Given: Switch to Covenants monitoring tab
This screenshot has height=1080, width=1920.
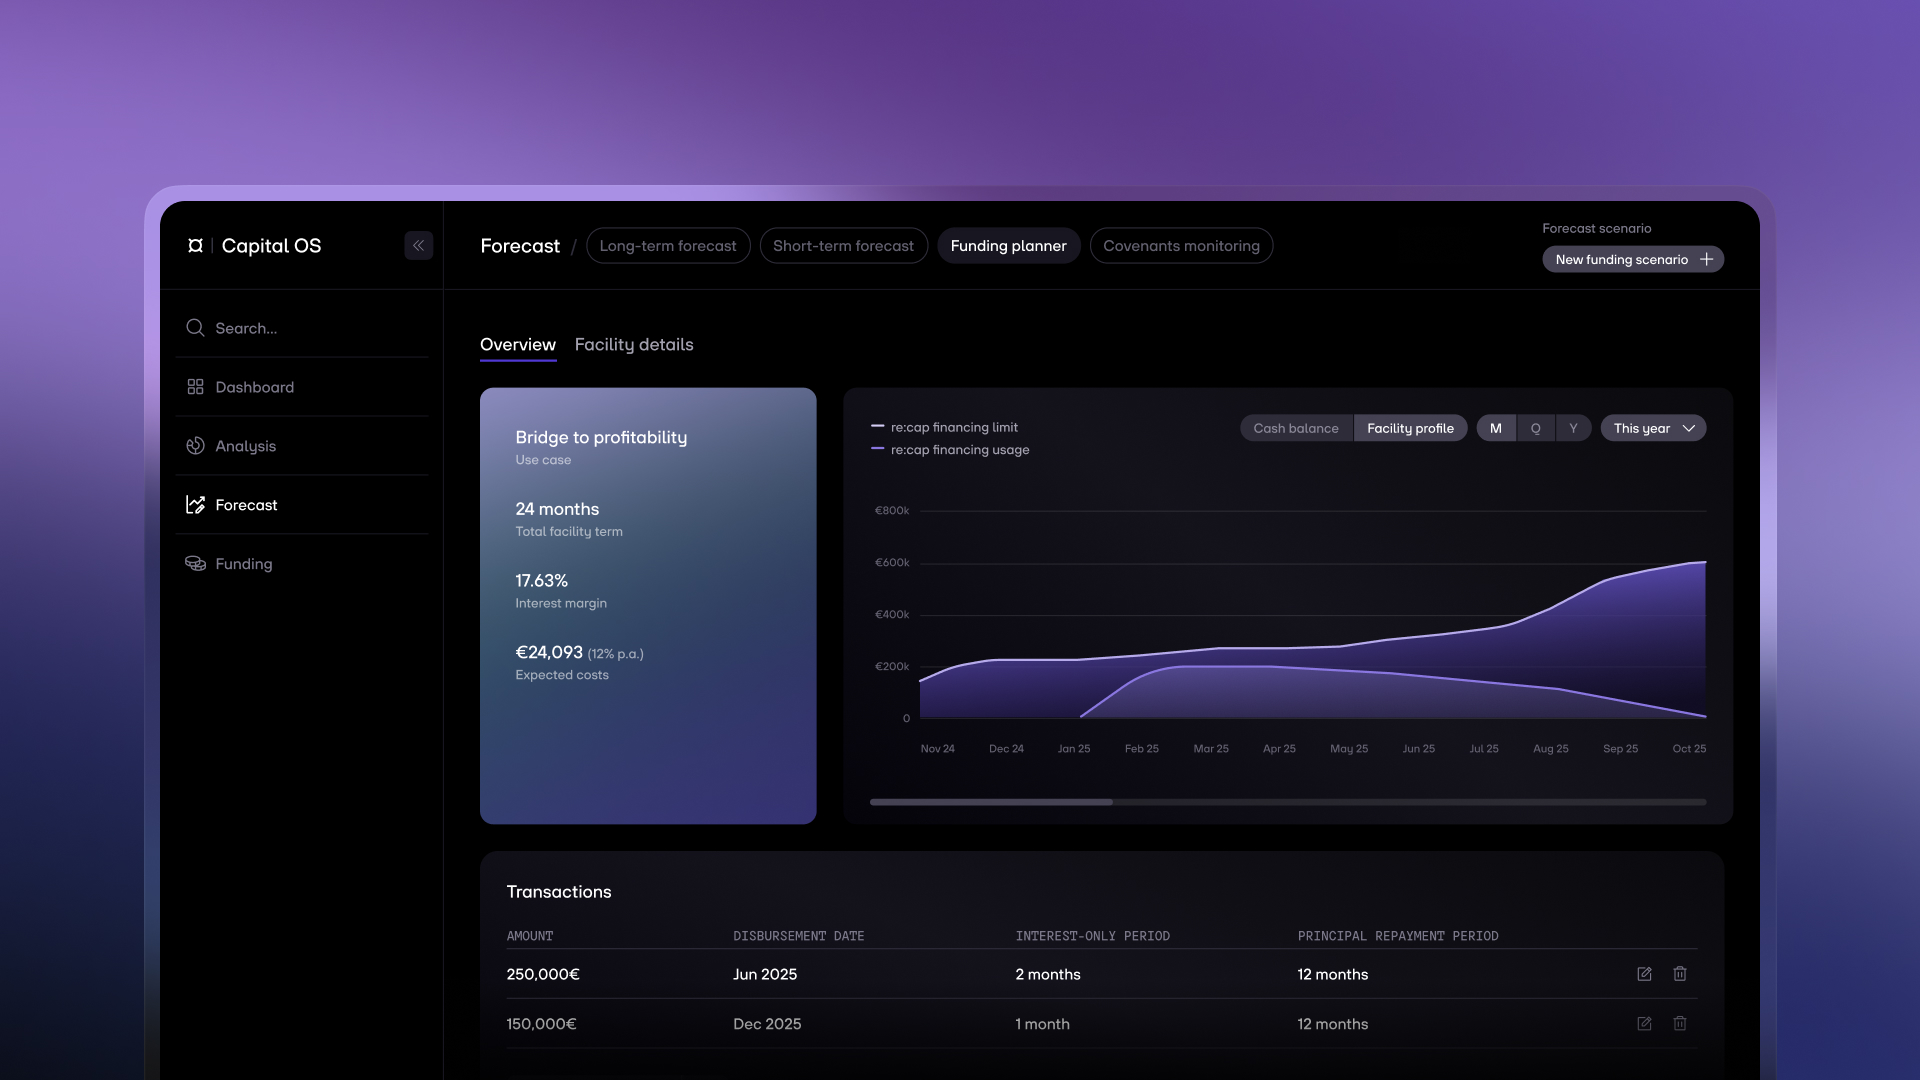Looking at the screenshot, I should 1181,246.
